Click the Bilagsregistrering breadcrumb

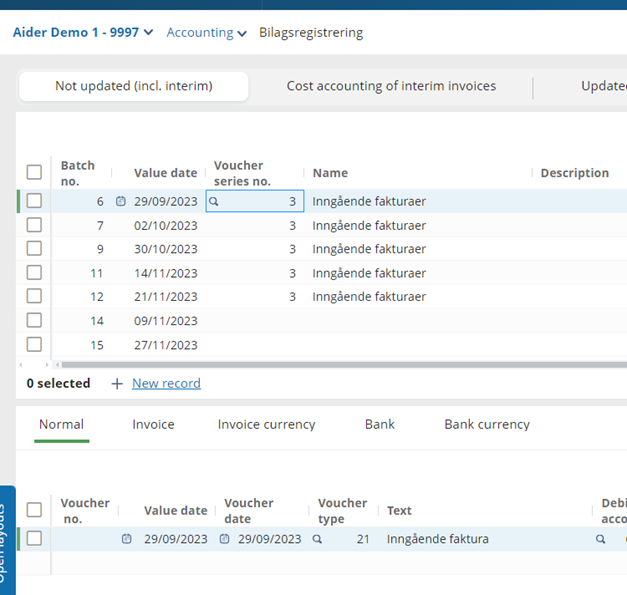click(311, 32)
